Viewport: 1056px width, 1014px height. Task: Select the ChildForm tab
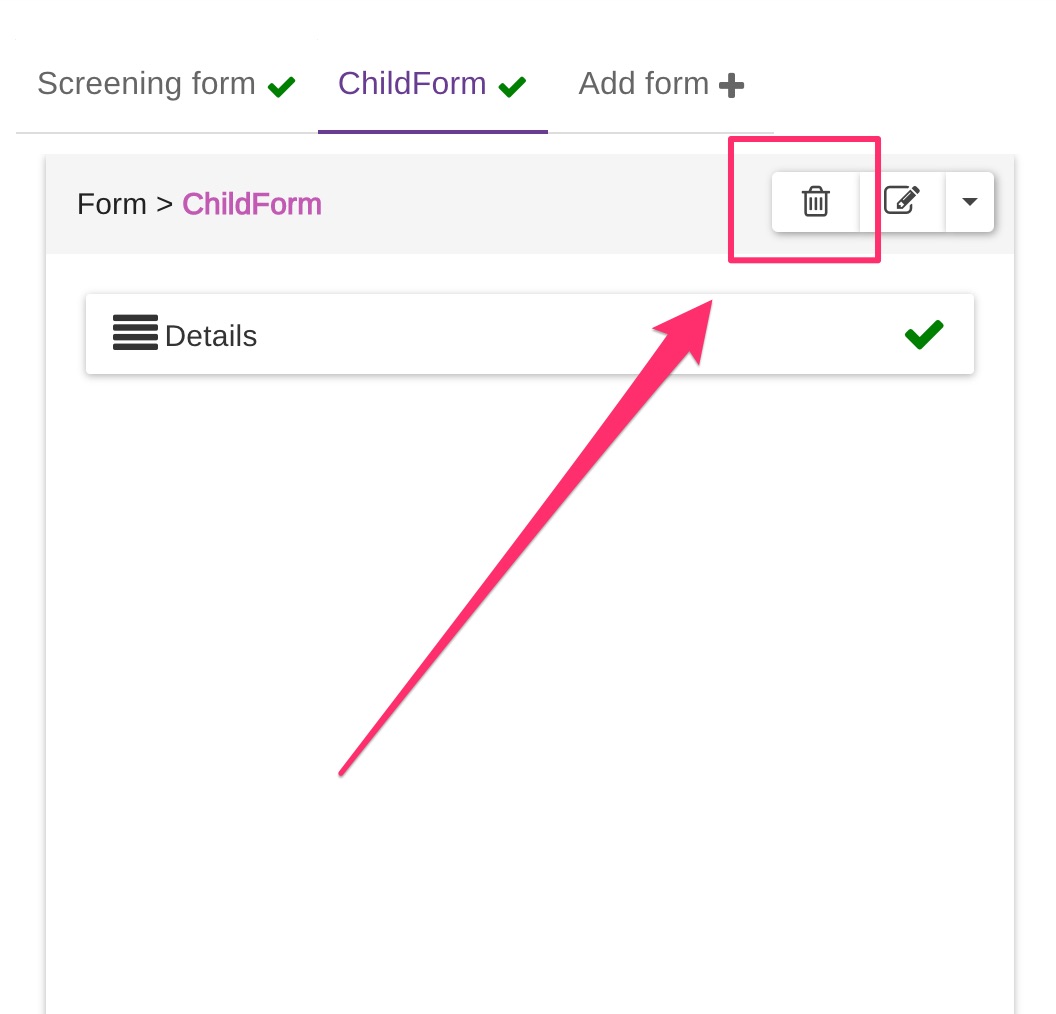tap(412, 84)
